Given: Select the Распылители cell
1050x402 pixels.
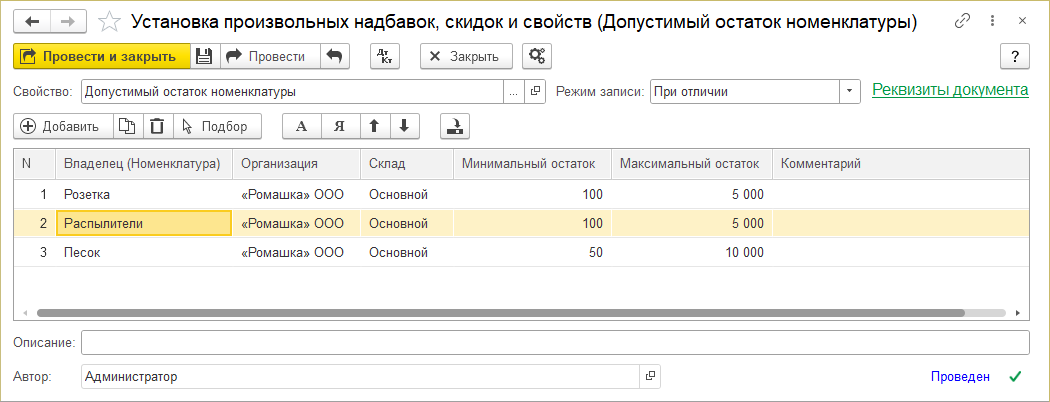Looking at the screenshot, I should (x=144, y=224).
